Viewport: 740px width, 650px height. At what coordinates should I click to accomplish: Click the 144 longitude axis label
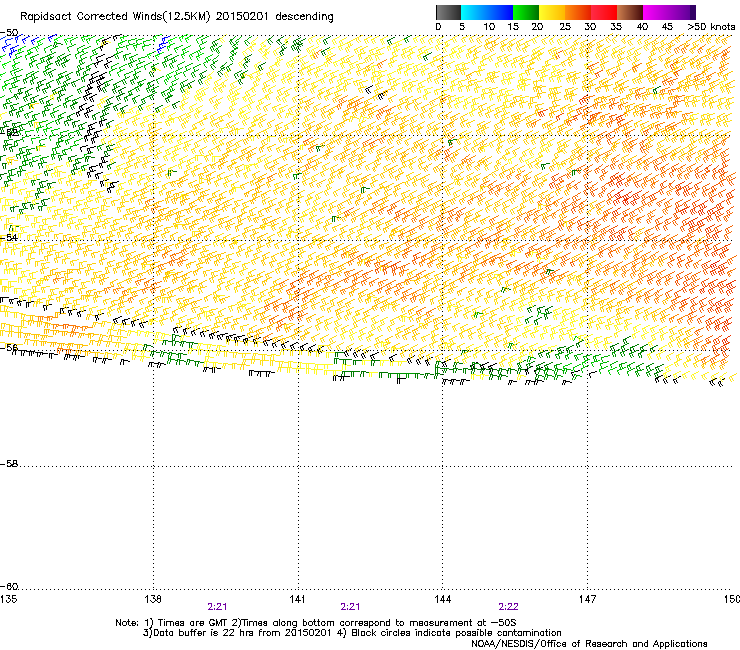tap(442, 599)
